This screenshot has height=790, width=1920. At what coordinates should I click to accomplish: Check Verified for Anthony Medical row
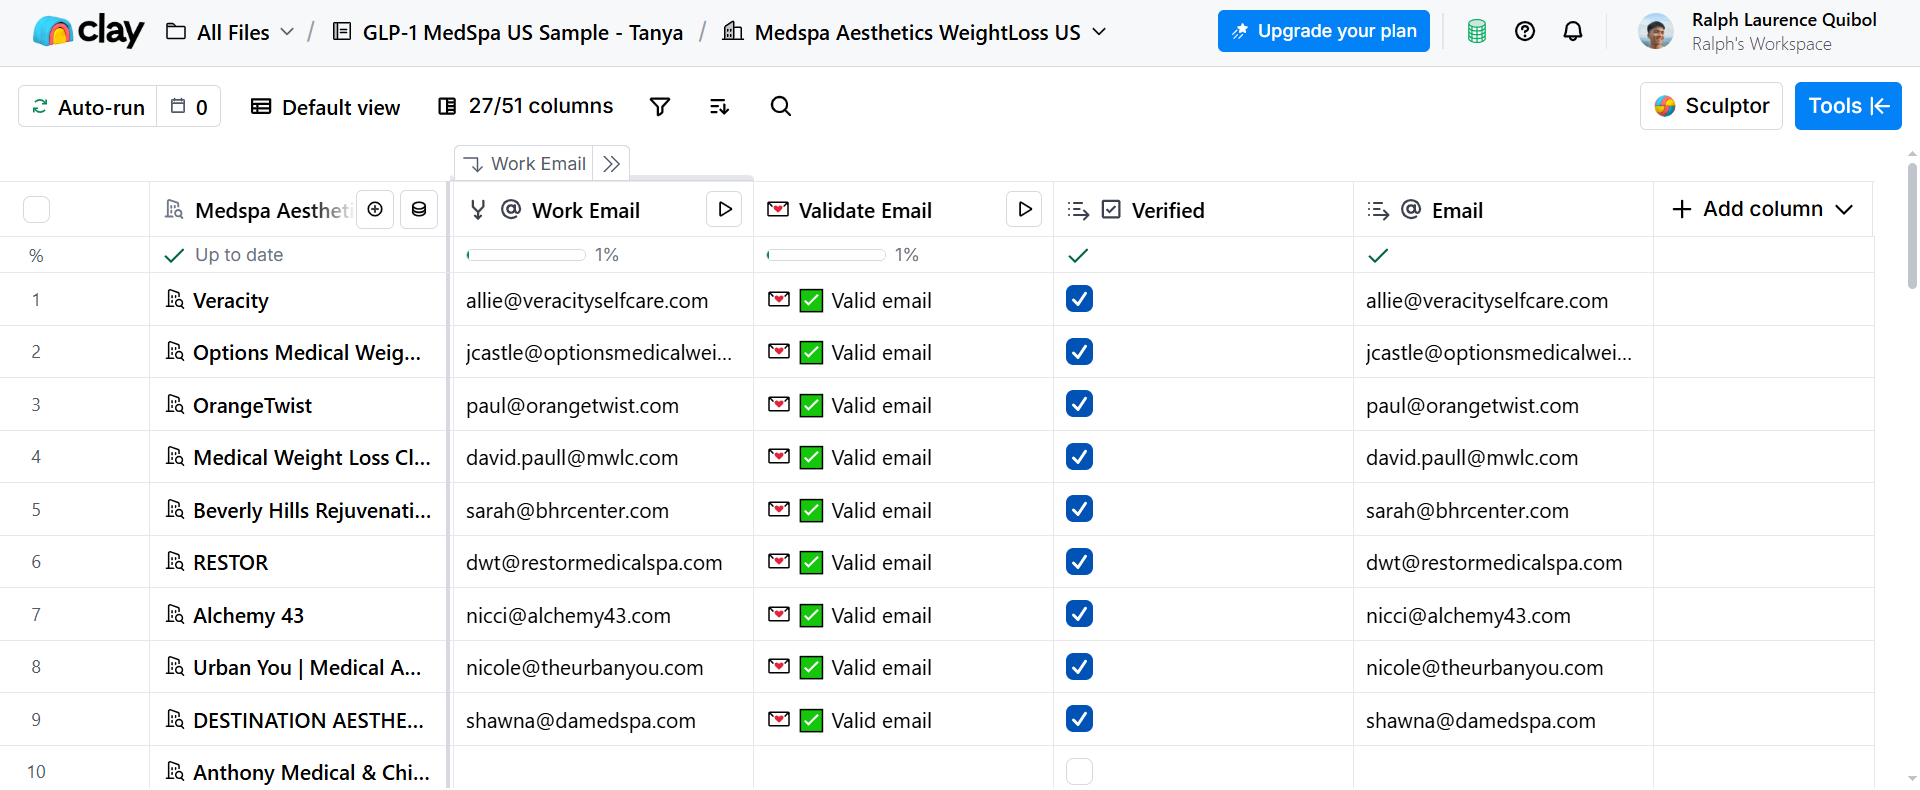[1079, 771]
